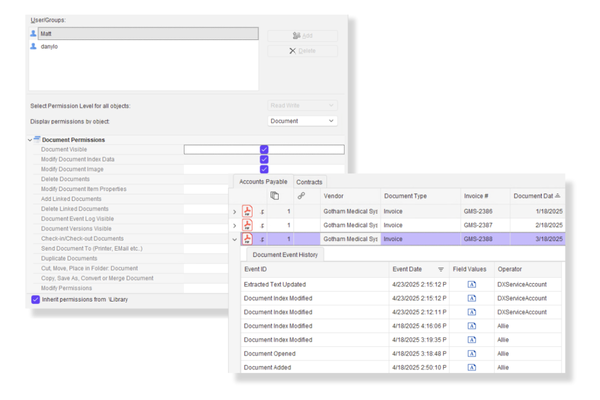Image resolution: width=600 pixels, height=400 pixels.
Task: Click the linked documents chain column icon
Action: 301,196
